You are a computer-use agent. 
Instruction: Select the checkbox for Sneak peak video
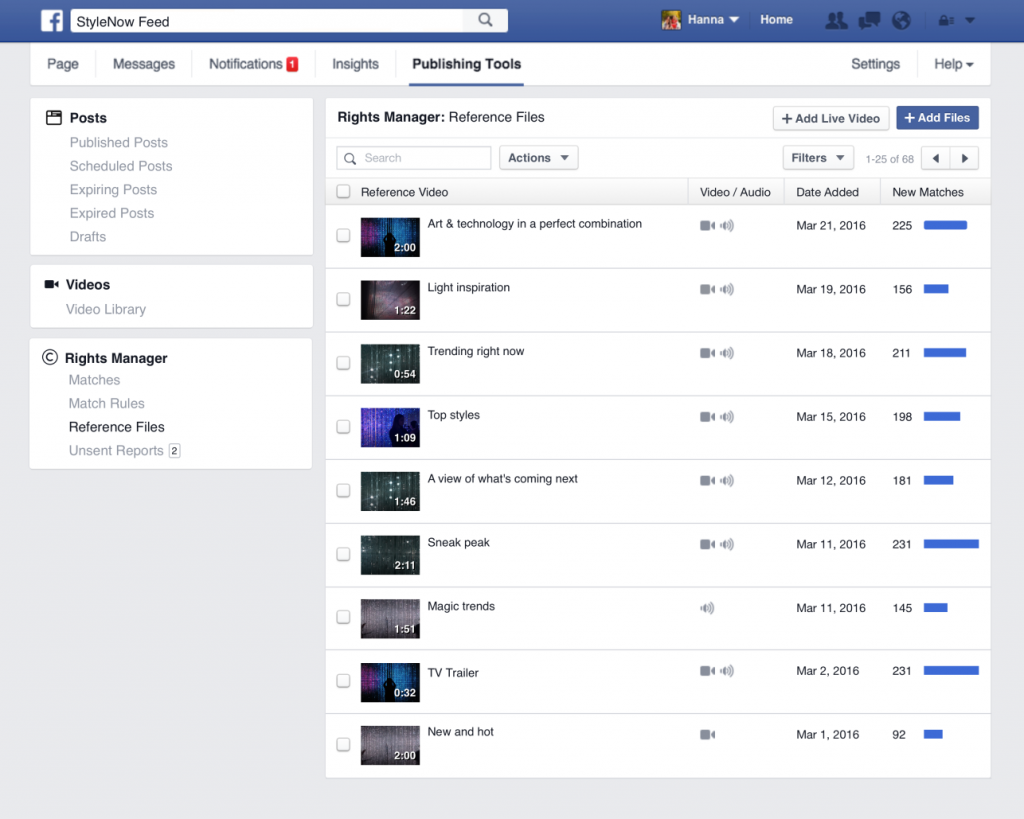point(343,554)
